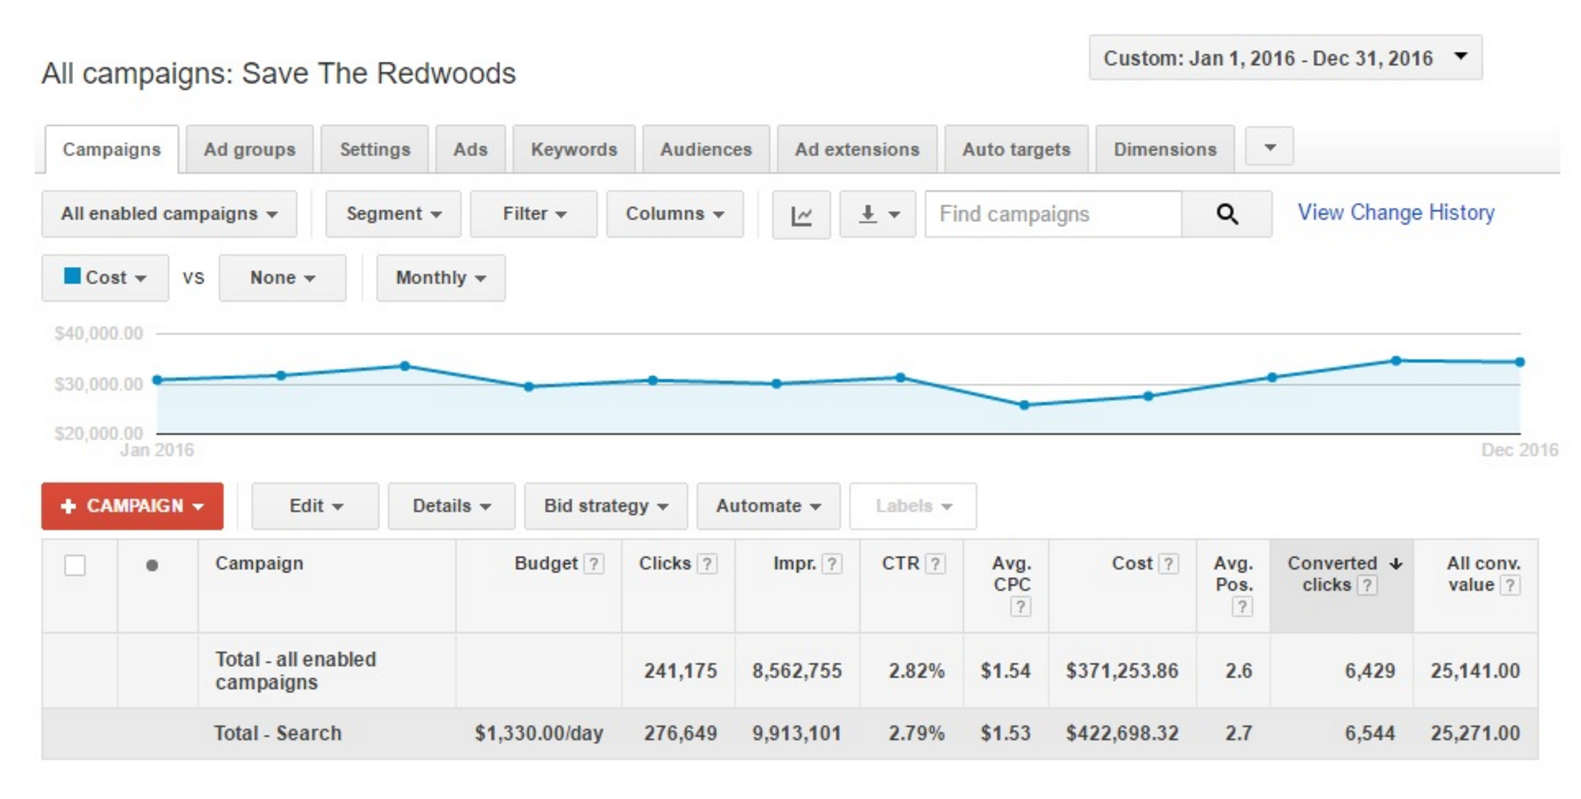This screenshot has height=799, width=1581.
Task: Select the 241,175 clicks value
Action: tap(680, 671)
